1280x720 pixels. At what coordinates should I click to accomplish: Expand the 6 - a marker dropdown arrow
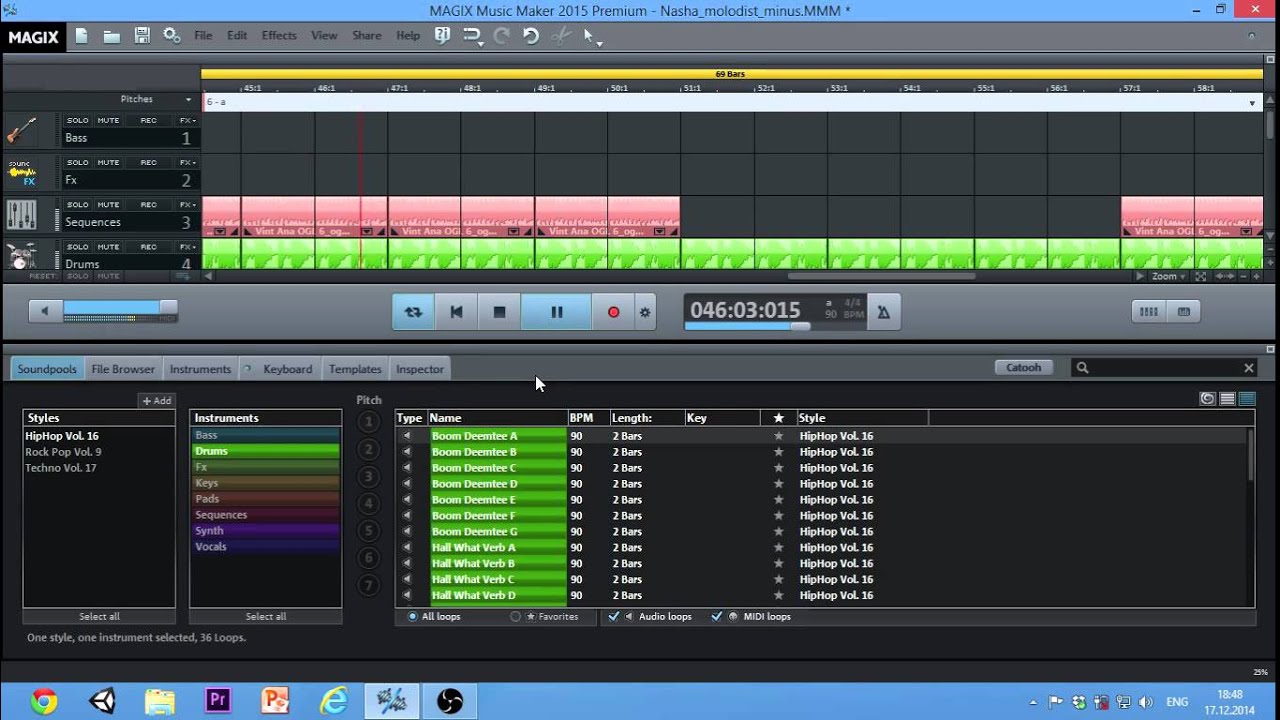tap(1252, 103)
